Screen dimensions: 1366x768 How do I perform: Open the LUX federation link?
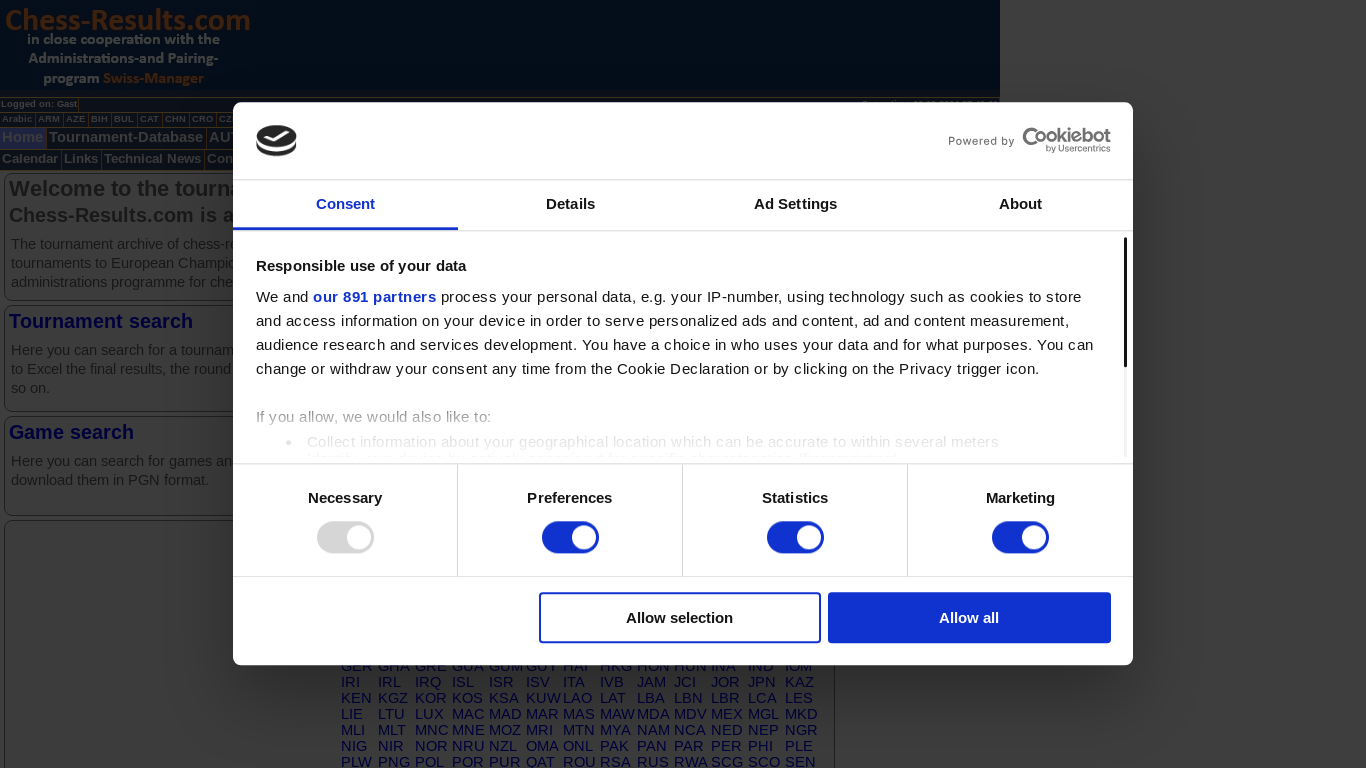429,714
